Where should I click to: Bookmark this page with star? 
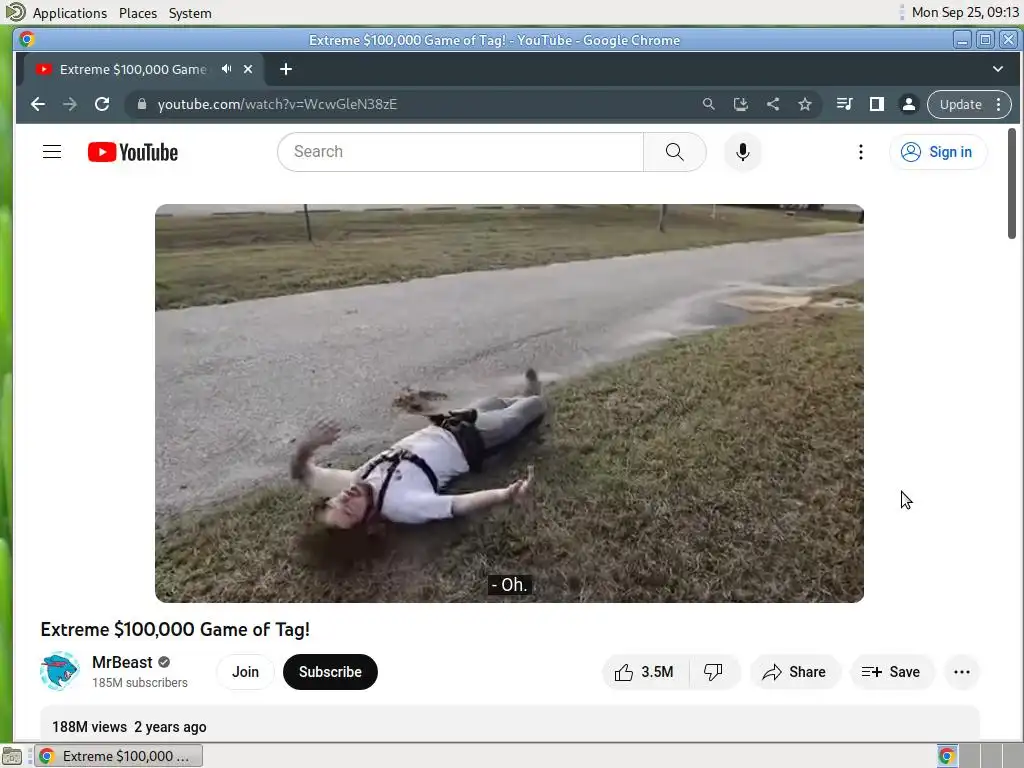[805, 104]
